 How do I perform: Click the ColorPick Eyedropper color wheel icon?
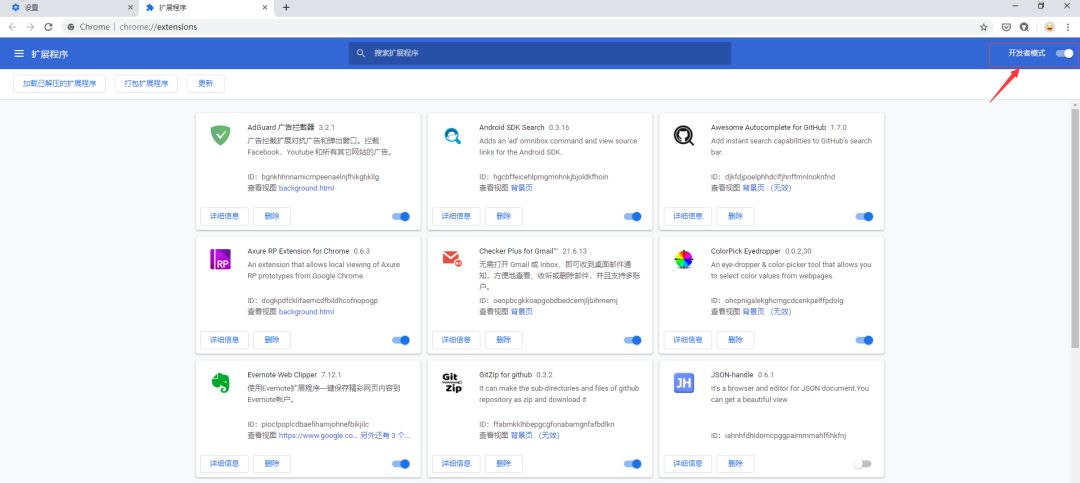684,260
